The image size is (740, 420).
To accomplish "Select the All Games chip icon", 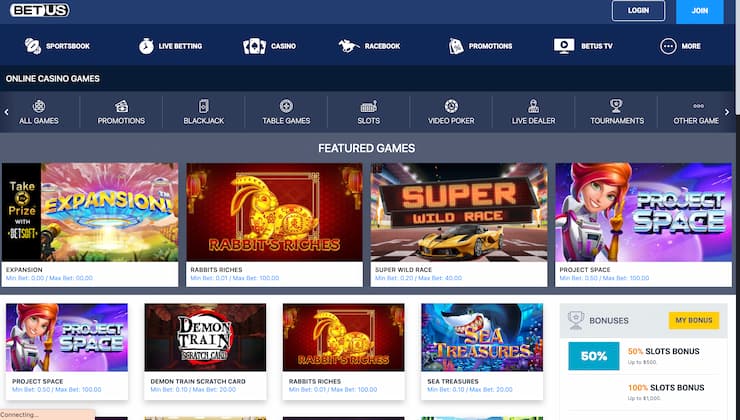I will (39, 106).
